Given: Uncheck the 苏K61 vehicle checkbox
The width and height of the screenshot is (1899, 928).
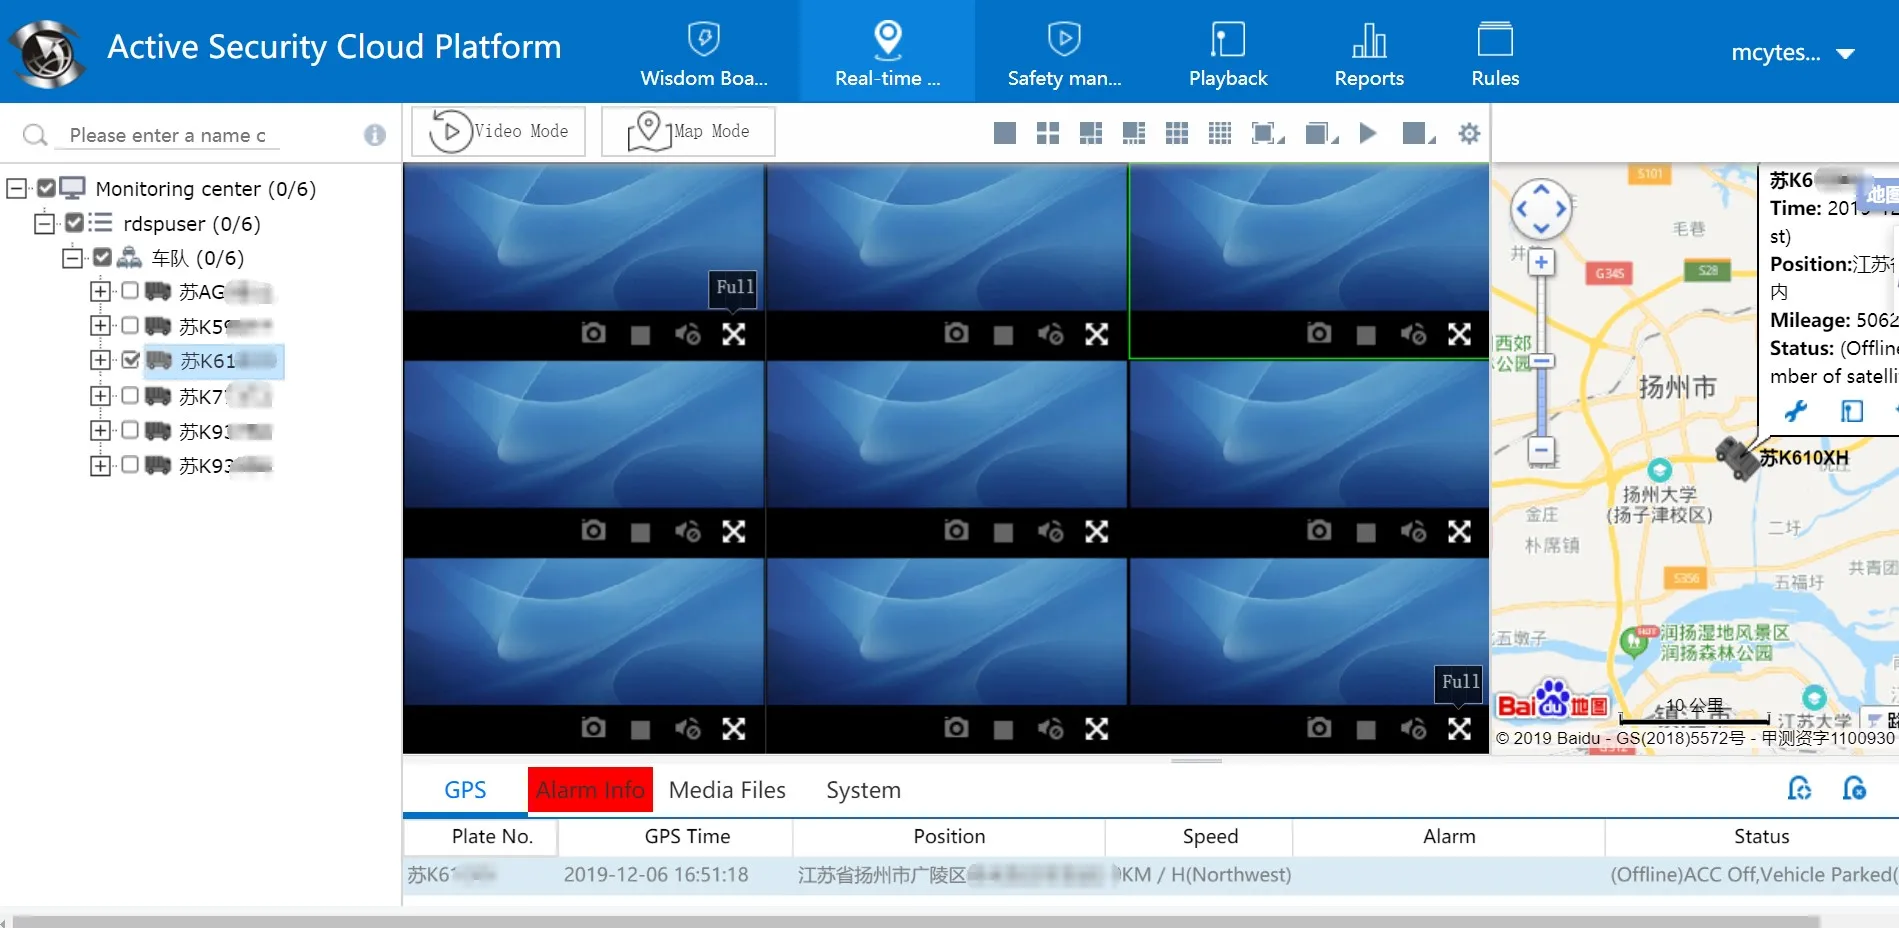Looking at the screenshot, I should (130, 360).
